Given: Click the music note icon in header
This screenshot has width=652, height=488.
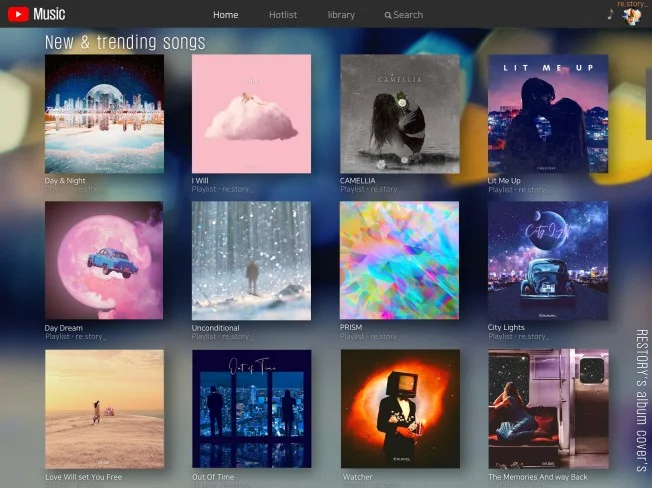Looking at the screenshot, I should 610,14.
